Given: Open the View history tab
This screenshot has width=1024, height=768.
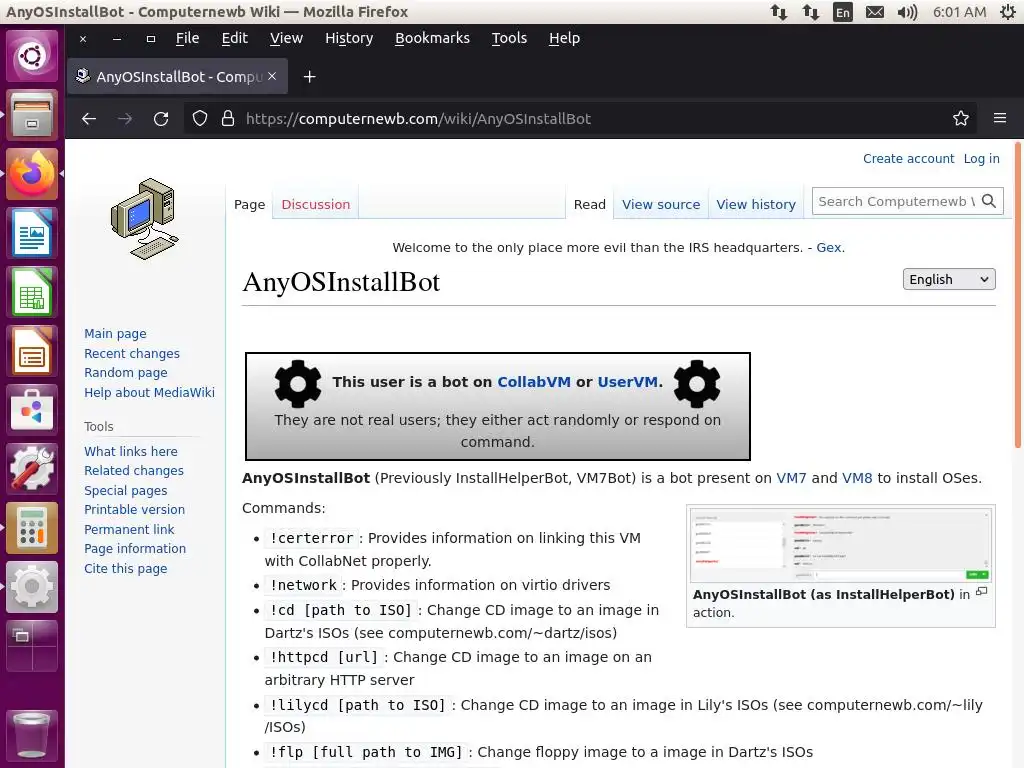Looking at the screenshot, I should pos(756,204).
